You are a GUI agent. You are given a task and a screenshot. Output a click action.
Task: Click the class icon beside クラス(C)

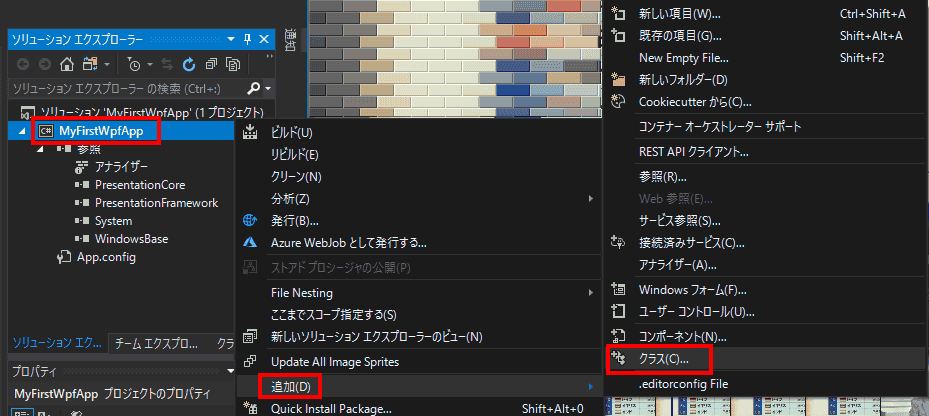pos(619,358)
